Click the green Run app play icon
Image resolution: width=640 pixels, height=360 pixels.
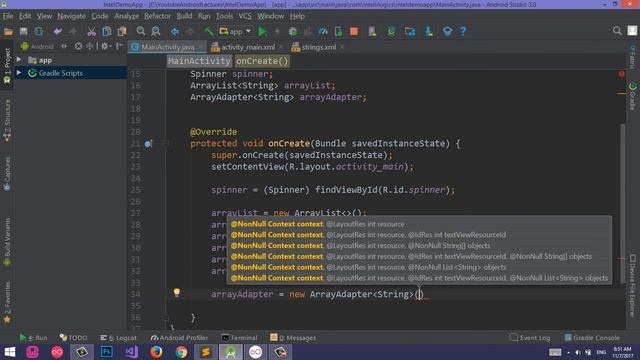(262, 31)
